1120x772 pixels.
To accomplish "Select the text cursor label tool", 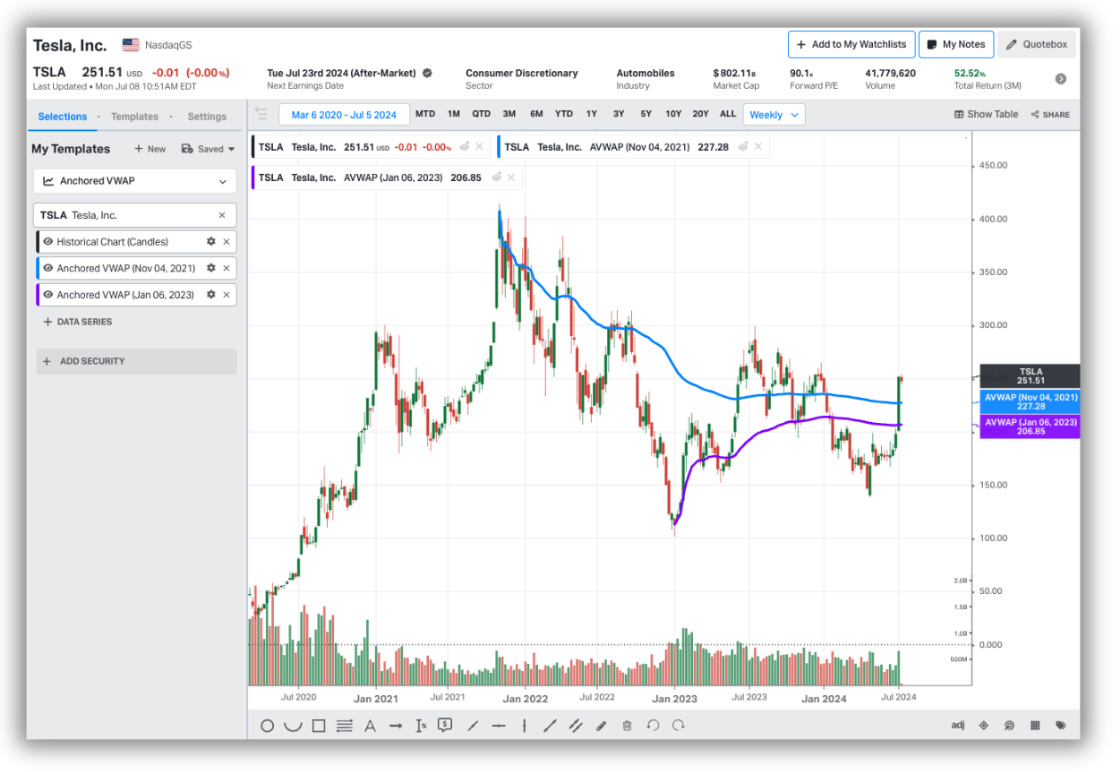I will click(421, 726).
